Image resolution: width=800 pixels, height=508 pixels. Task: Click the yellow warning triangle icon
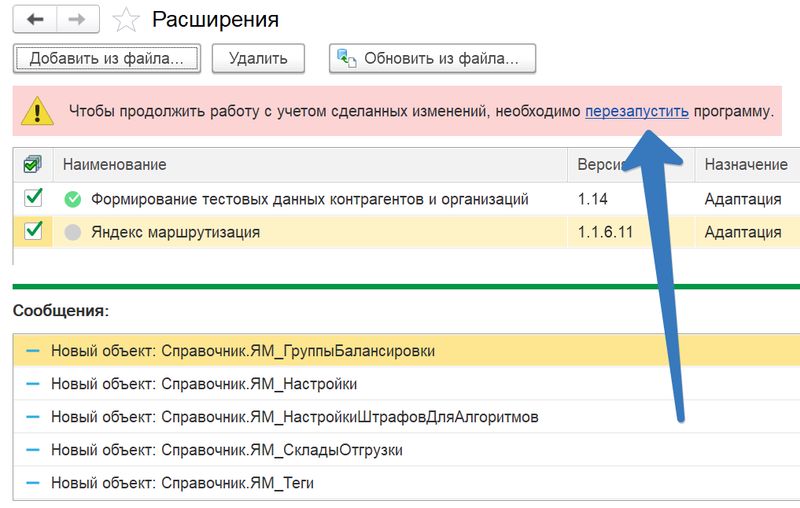[x=37, y=111]
